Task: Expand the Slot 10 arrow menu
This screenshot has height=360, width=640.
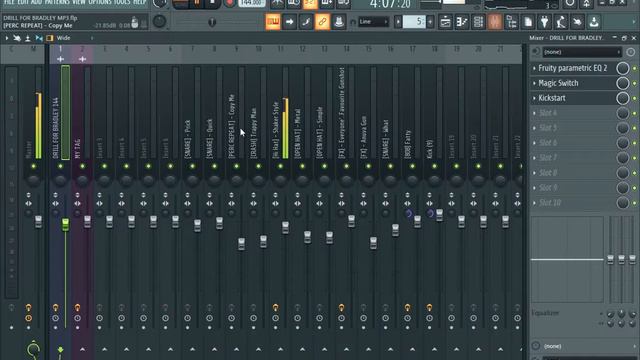Action: pos(534,203)
